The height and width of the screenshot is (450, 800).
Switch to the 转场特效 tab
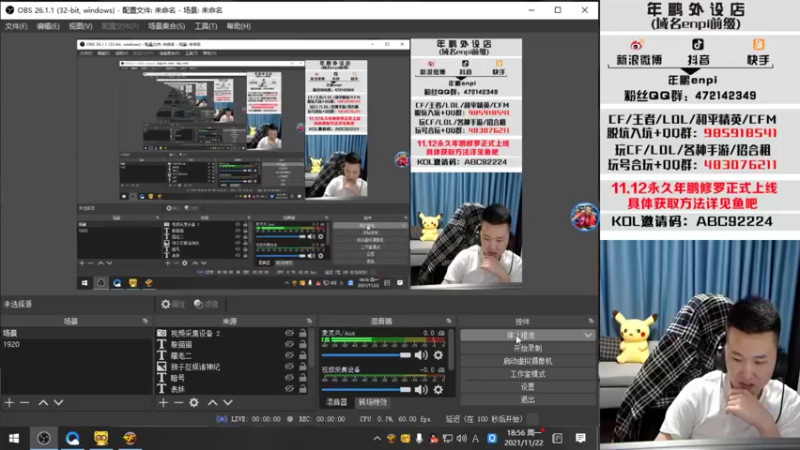(372, 402)
